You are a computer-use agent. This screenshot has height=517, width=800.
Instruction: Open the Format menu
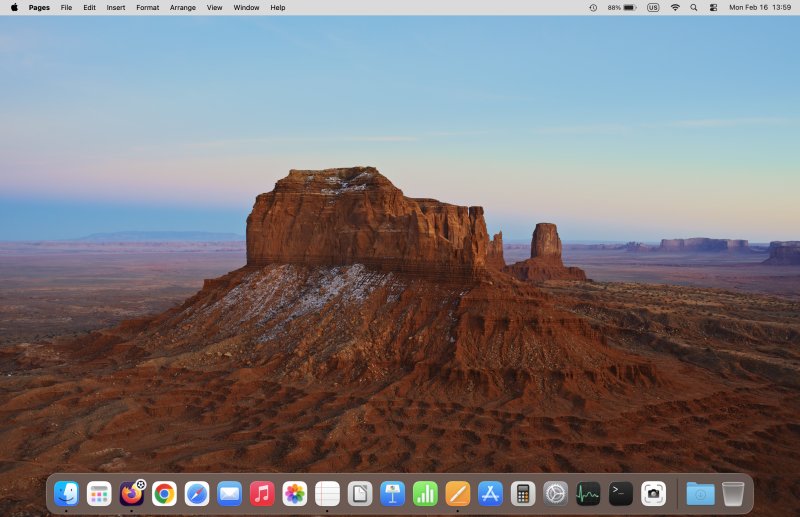[147, 7]
